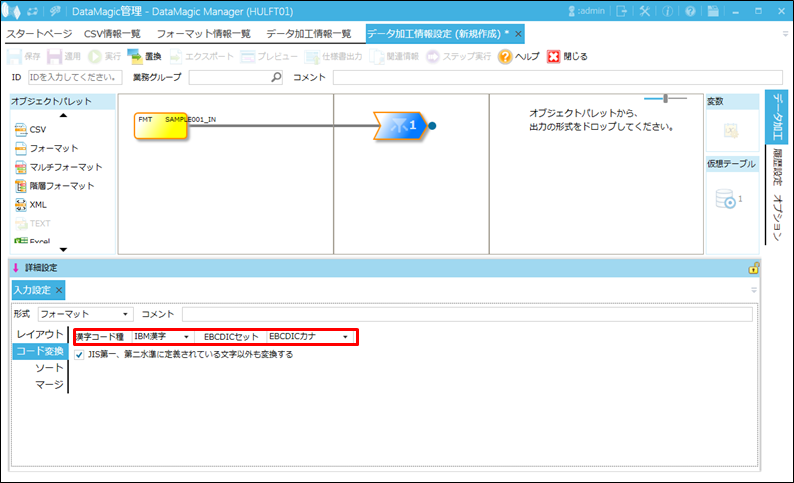Open ヘルプ (help) from the toolbar
The image size is (794, 483).
pos(506,56)
